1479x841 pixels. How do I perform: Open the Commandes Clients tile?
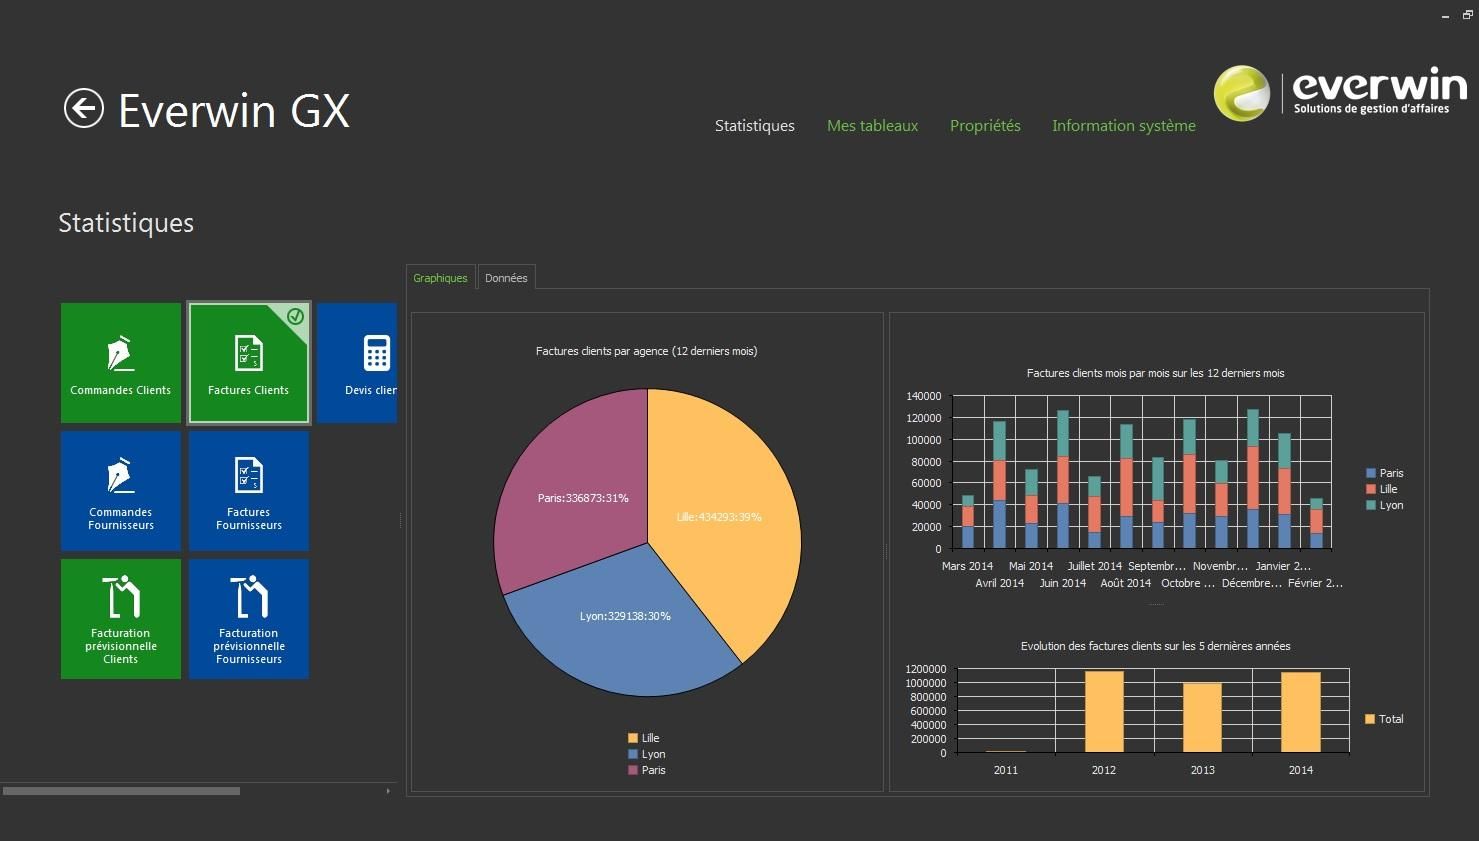pos(121,363)
